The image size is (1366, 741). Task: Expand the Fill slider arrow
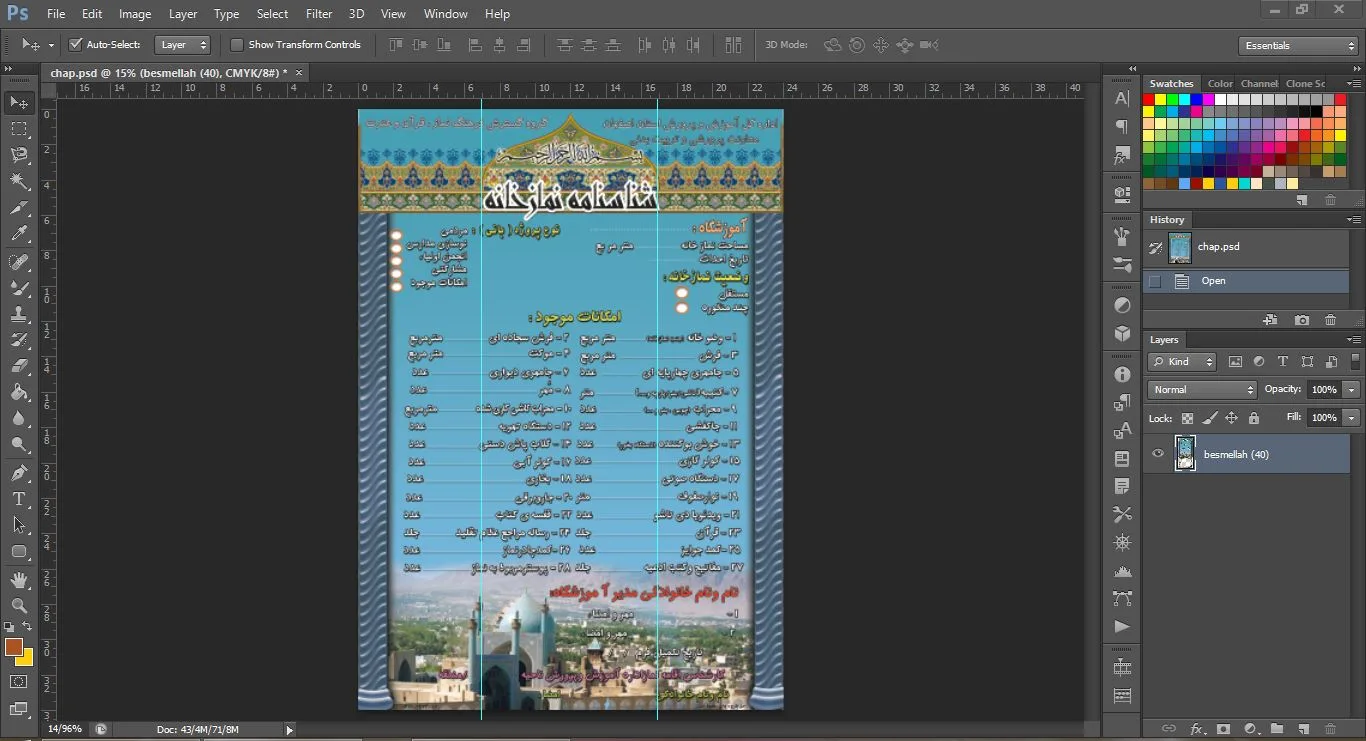point(1352,417)
